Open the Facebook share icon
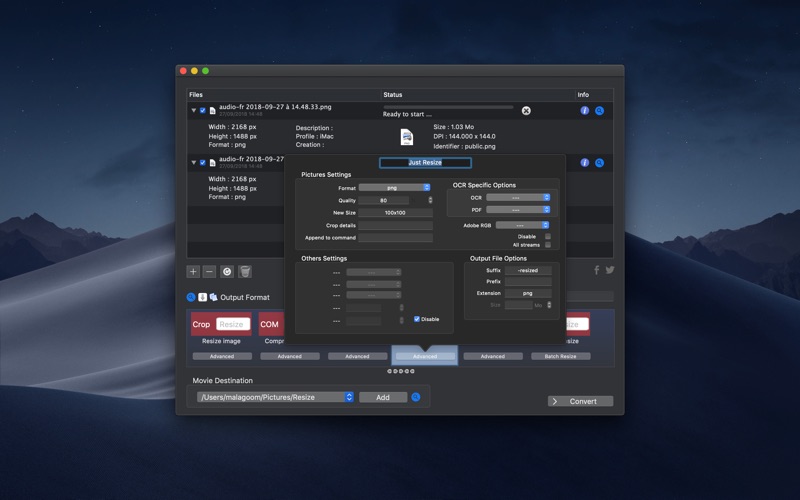 point(596,270)
